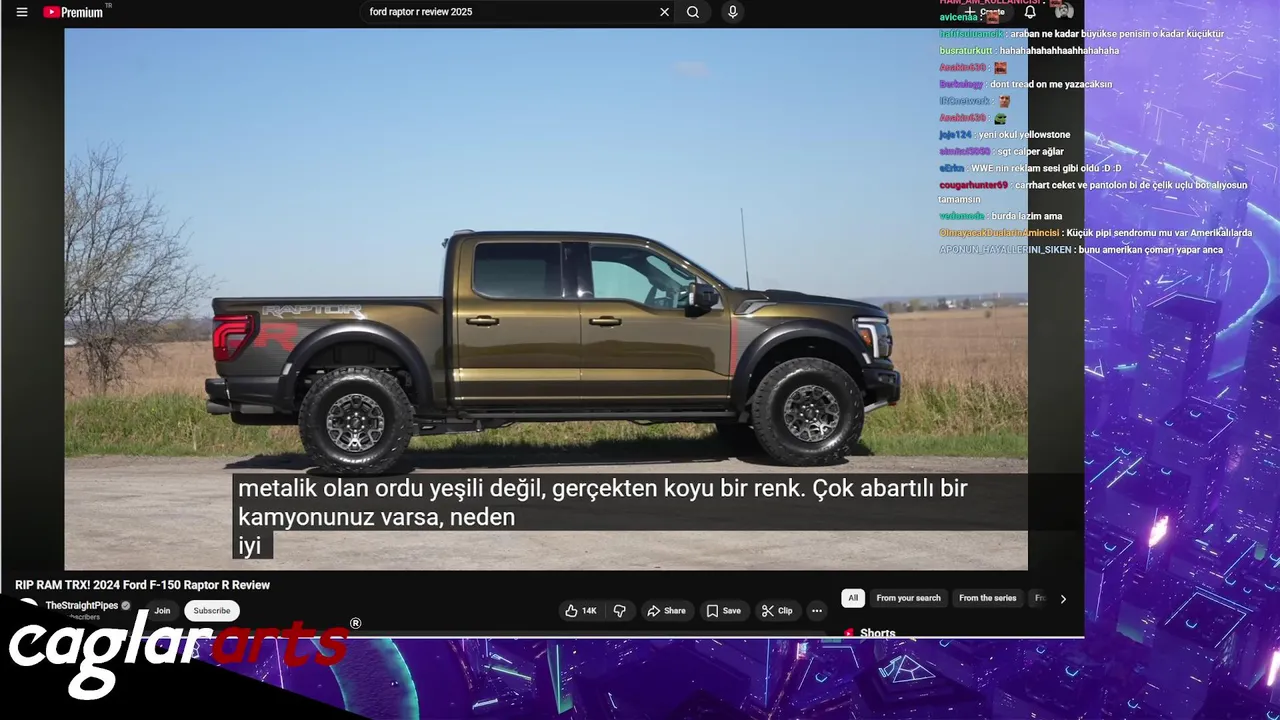1280x720 pixels.
Task: Click the Ford Raptor R video player
Action: point(546,299)
